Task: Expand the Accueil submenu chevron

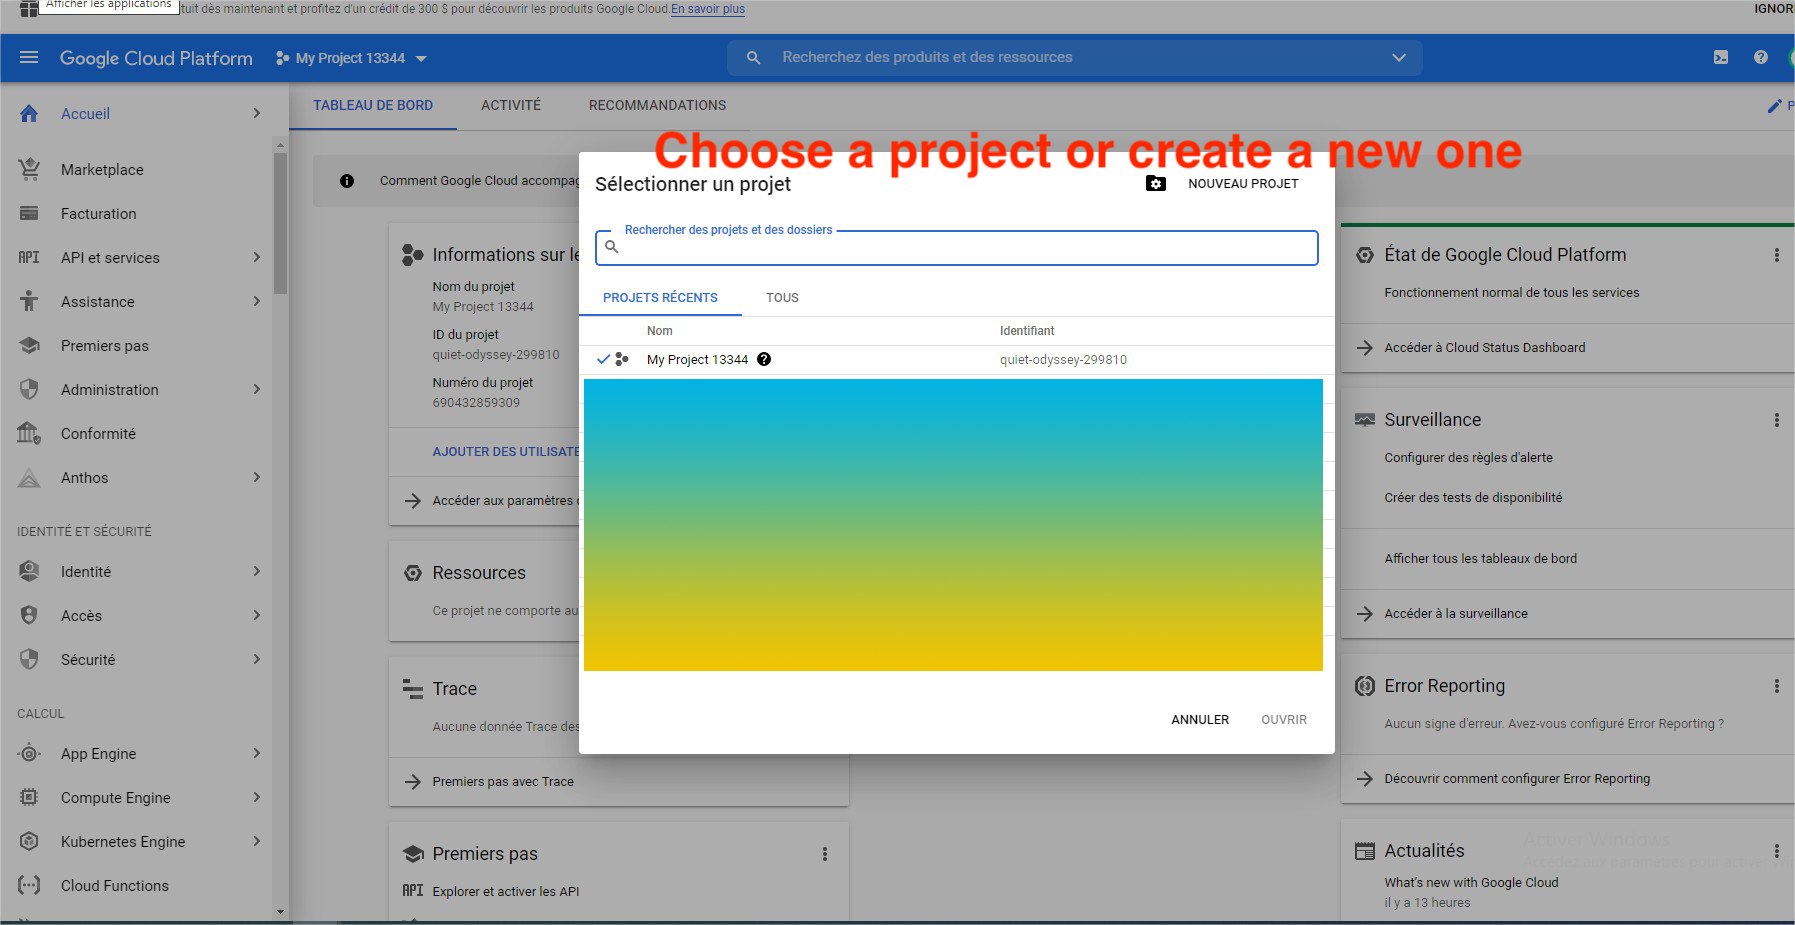Action: click(x=257, y=114)
